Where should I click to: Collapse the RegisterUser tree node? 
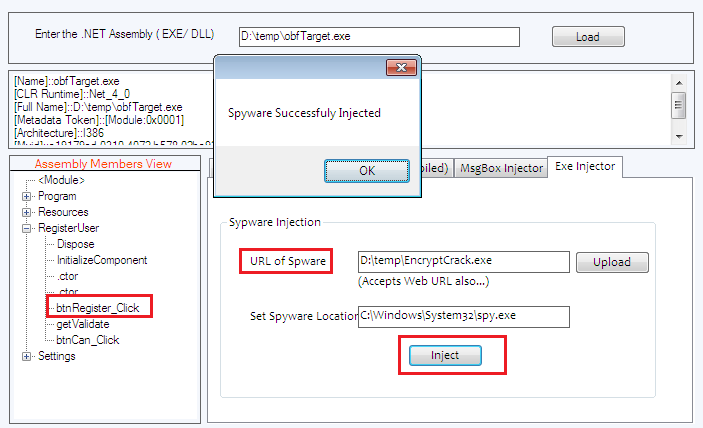click(x=27, y=228)
